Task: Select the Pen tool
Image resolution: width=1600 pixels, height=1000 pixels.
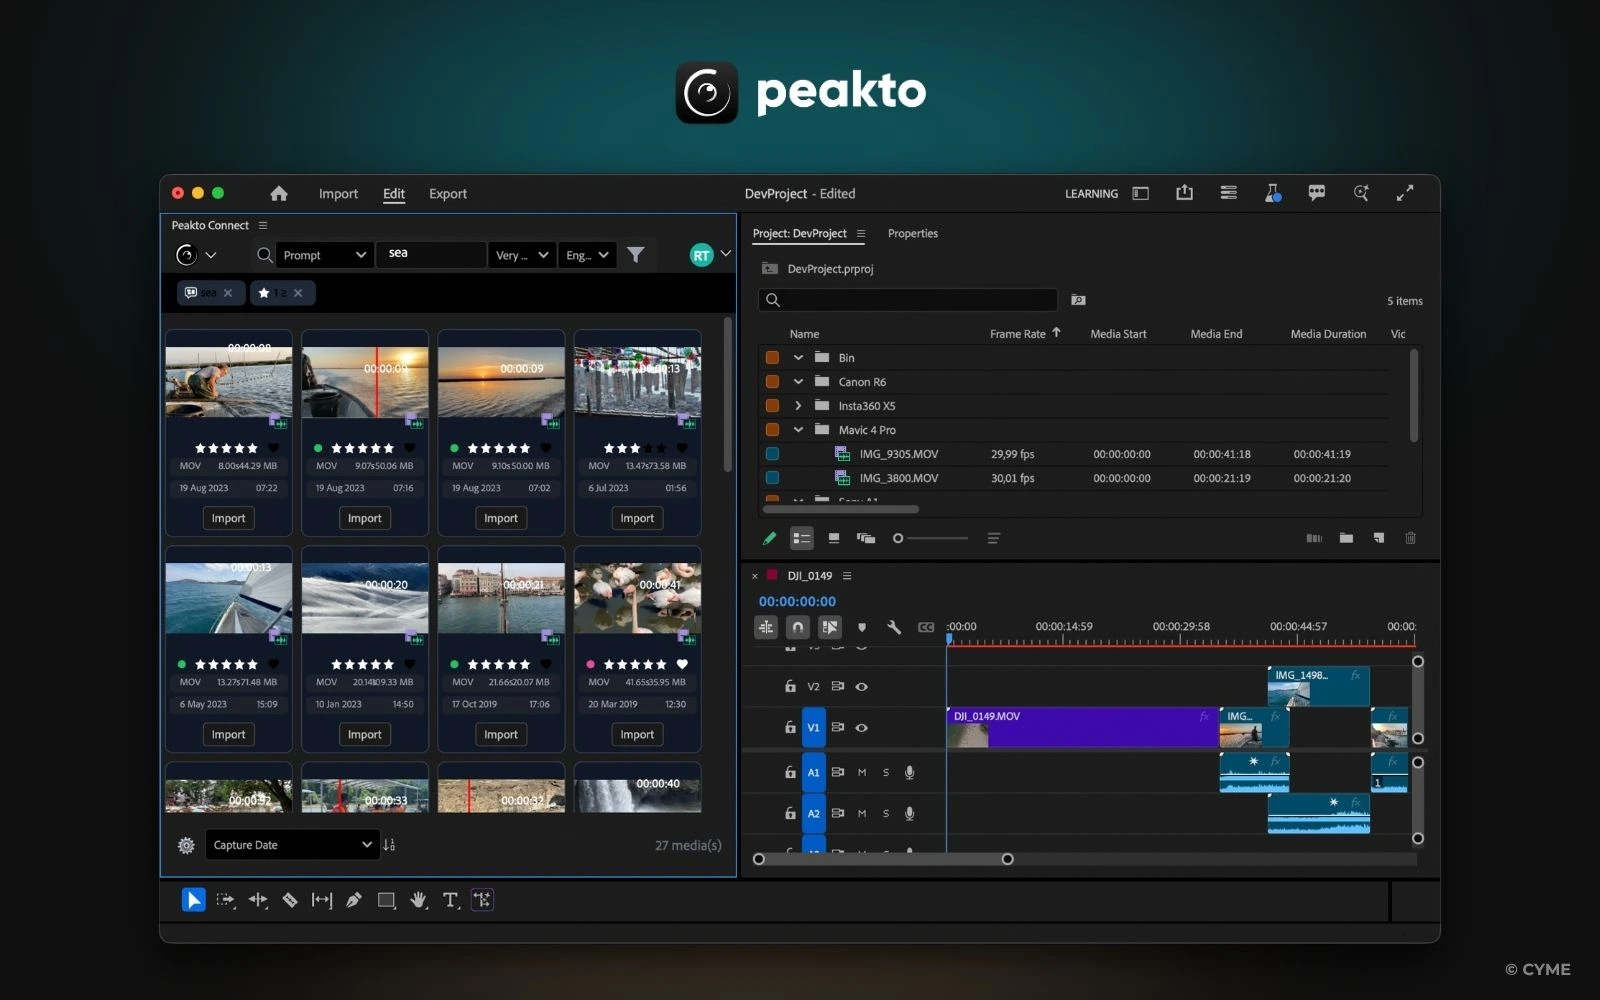Action: [354, 900]
